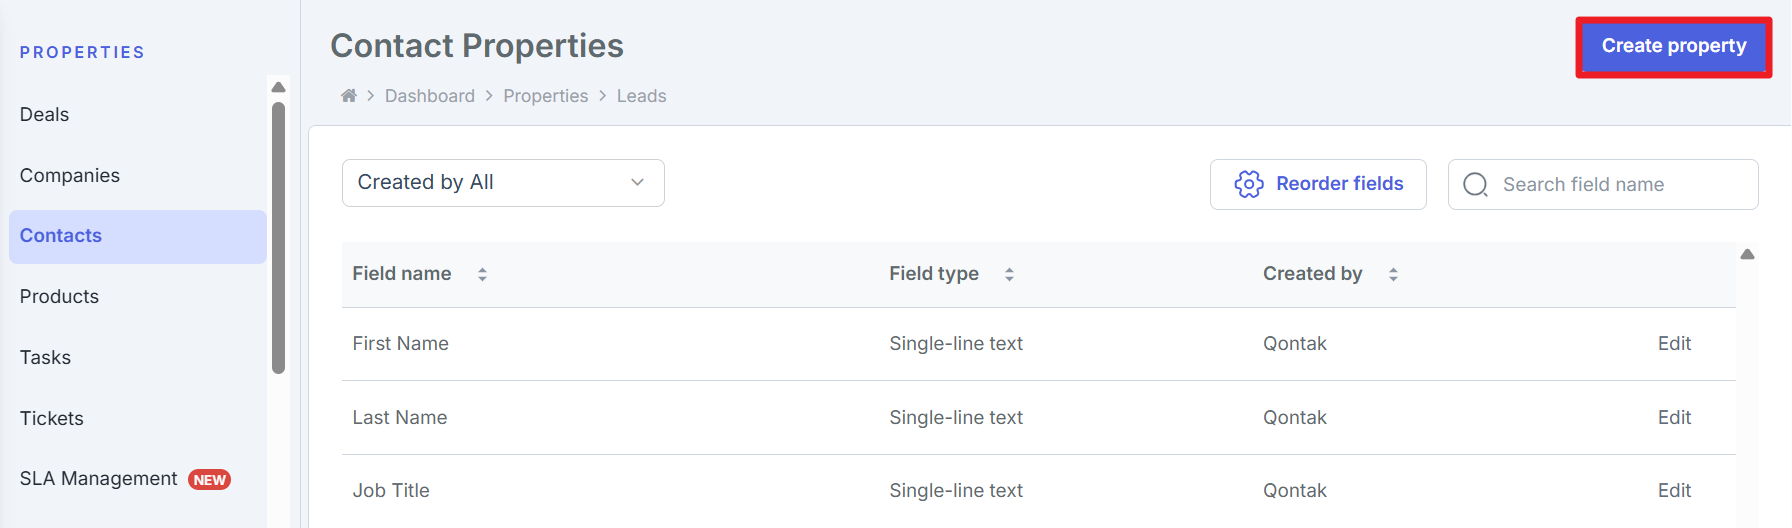Viewport: 1792px width, 528px height.
Task: Click the search magnifier icon
Action: click(1475, 185)
